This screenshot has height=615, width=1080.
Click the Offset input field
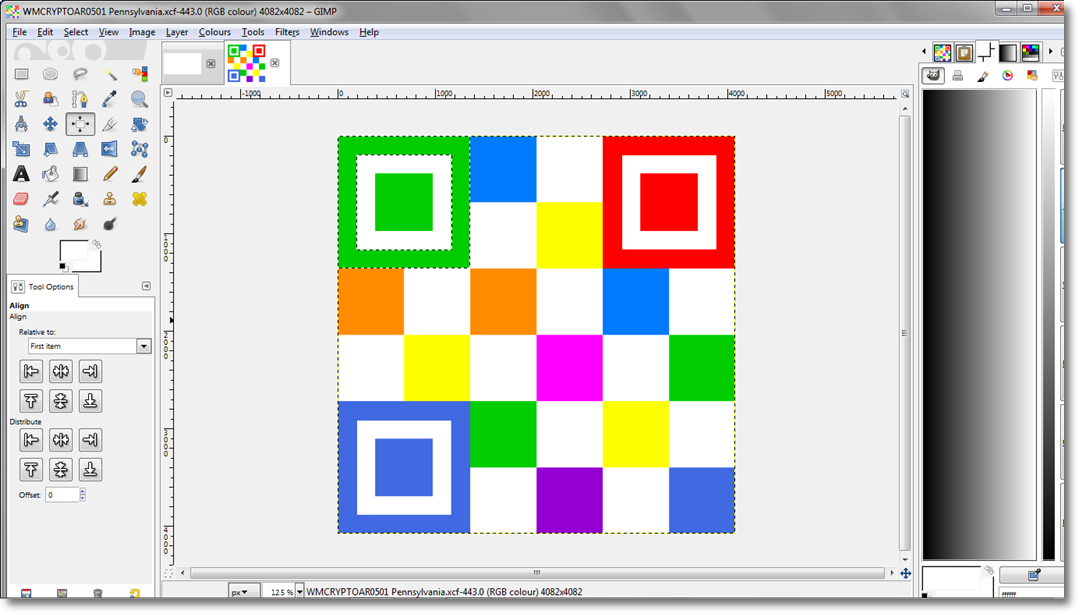(62, 495)
